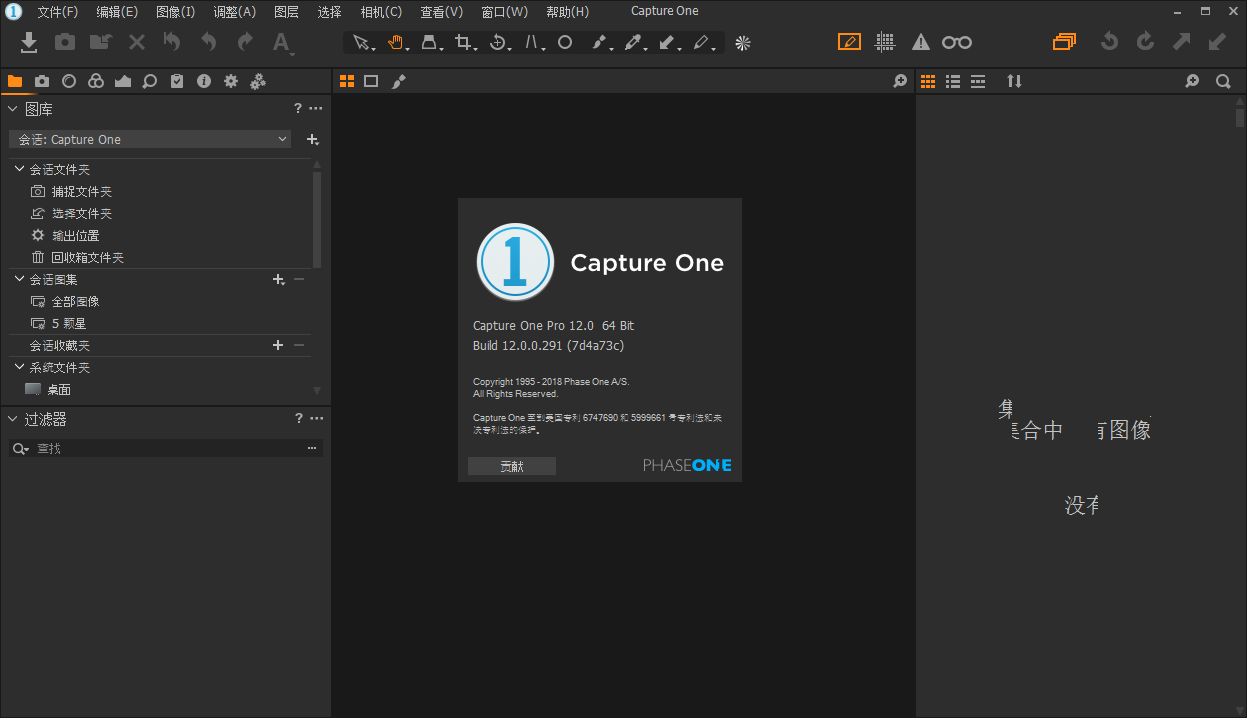The height and width of the screenshot is (718, 1247).
Task: Click the camera Capture icon in the toolbar
Action: (x=65, y=42)
